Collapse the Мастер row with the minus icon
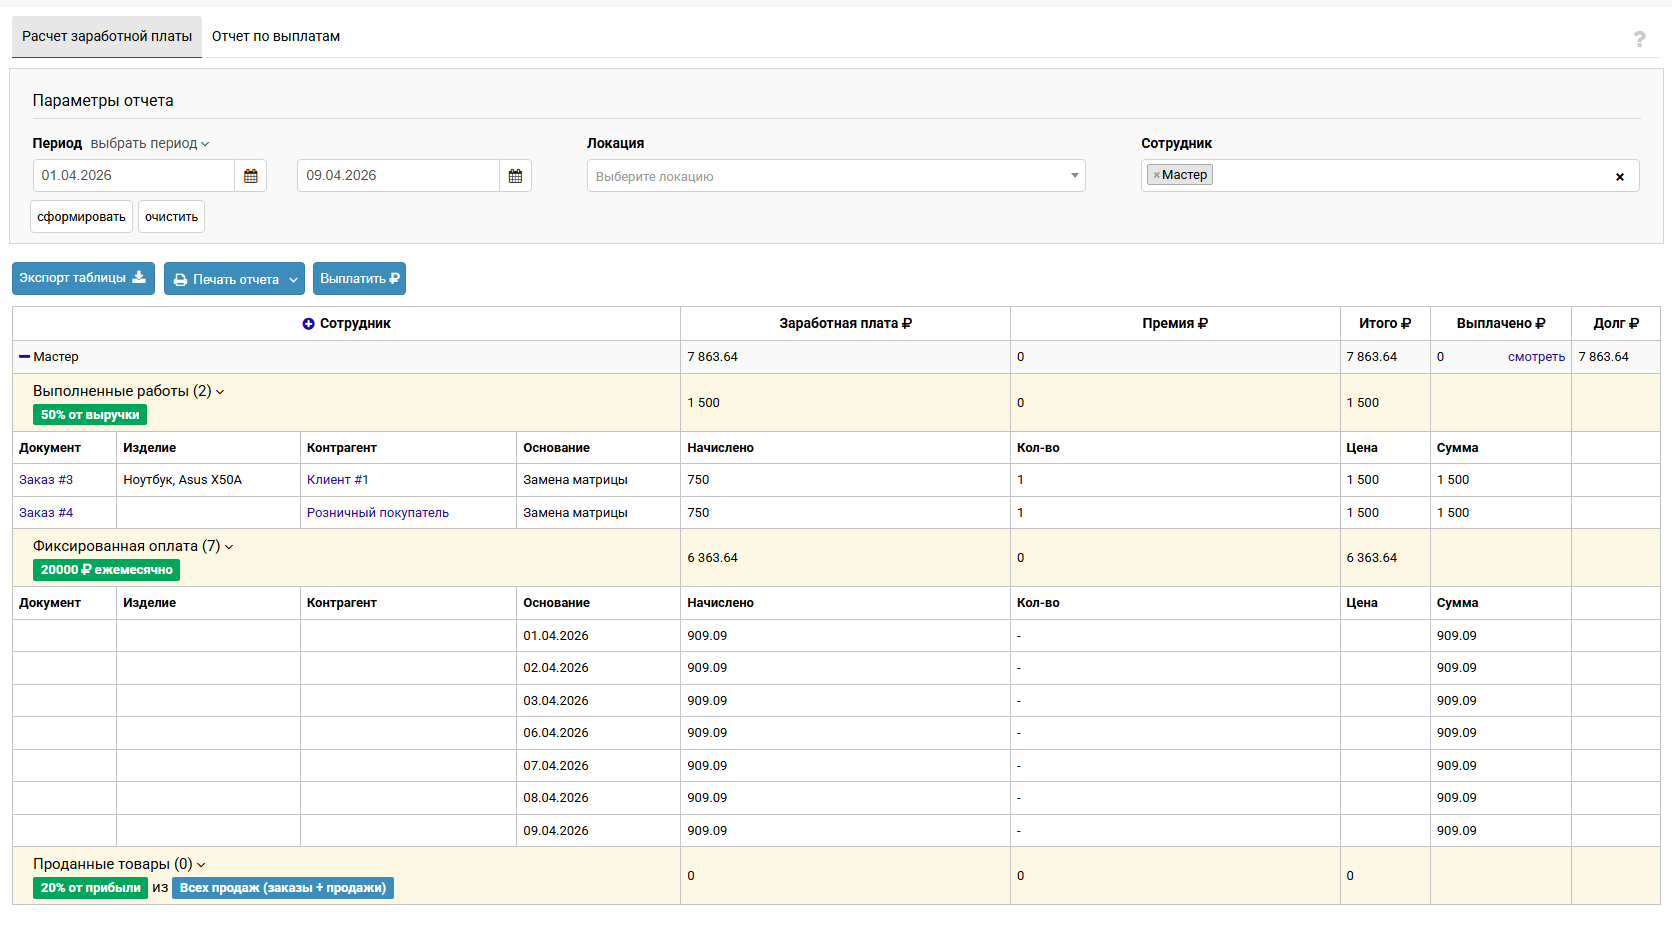This screenshot has height=925, width=1672. tap(24, 357)
